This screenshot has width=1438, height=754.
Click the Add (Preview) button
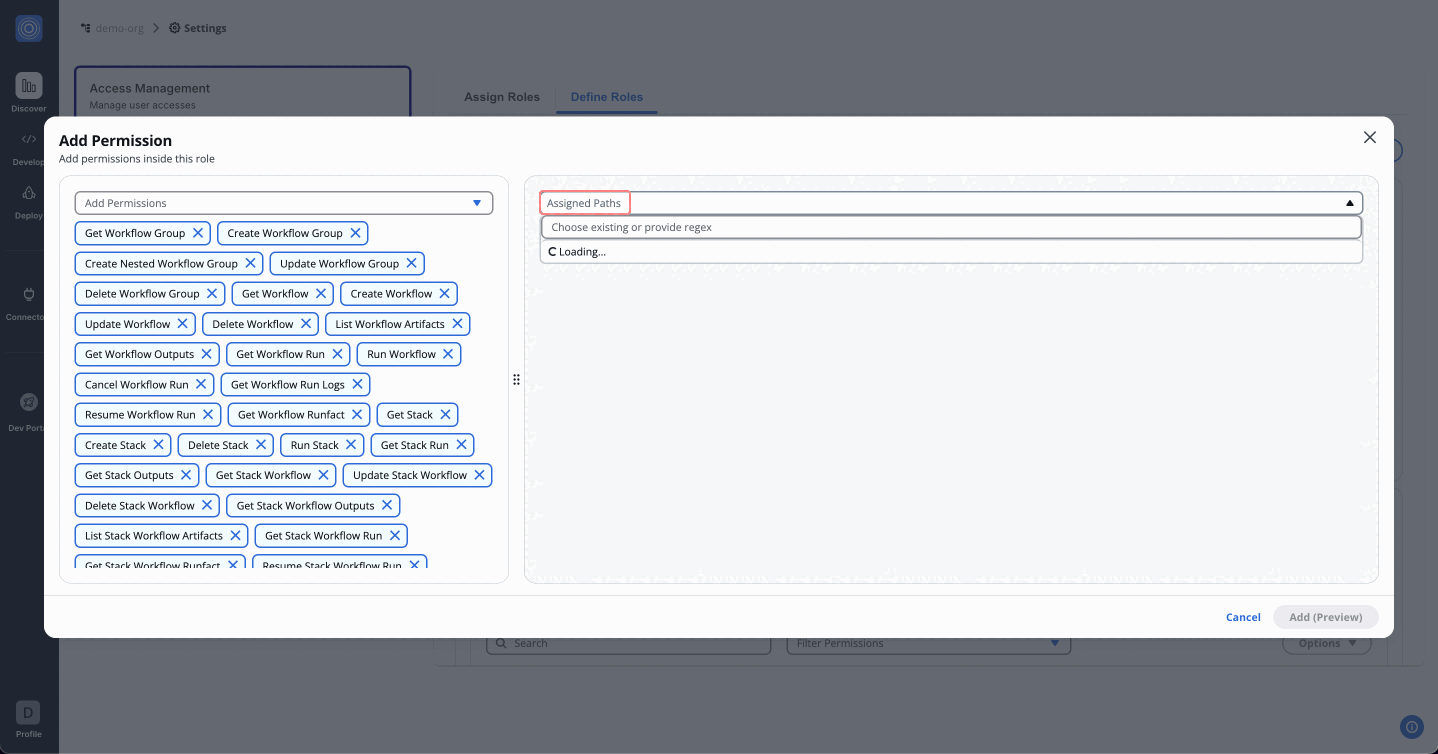click(1325, 617)
